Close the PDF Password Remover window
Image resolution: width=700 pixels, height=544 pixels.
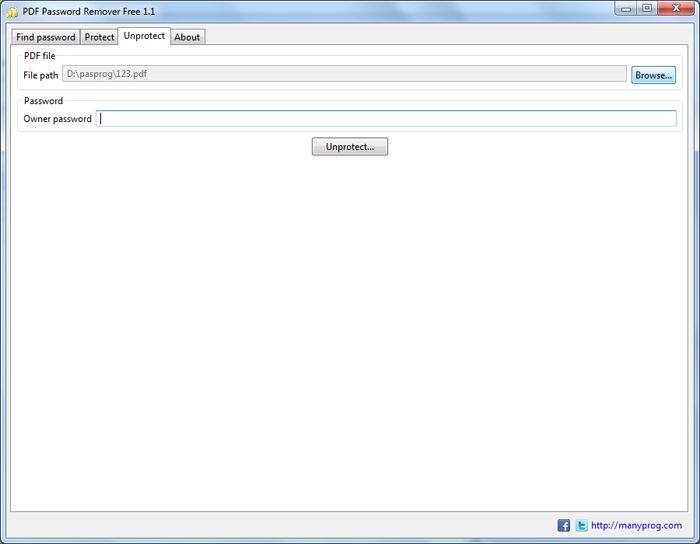pos(676,8)
